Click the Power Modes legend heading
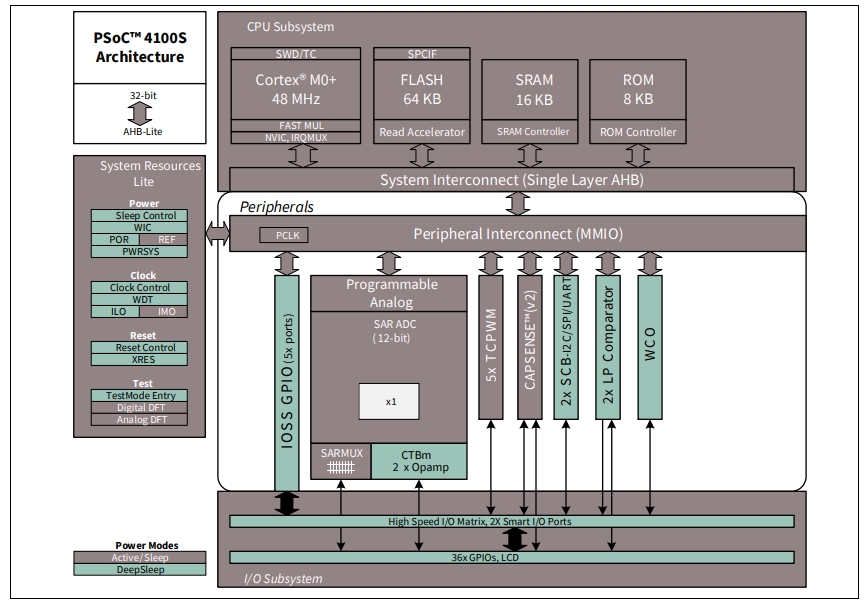Image resolution: width=867 pixels, height=604 pixels. pos(147,545)
